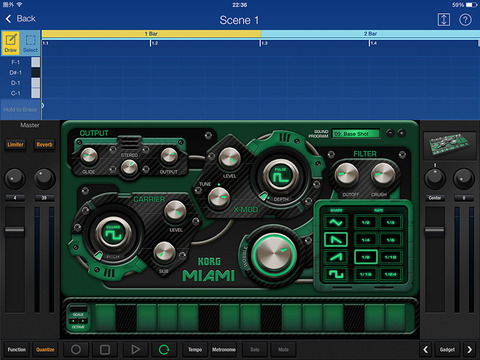Select the 1 Bar tab

pos(151,33)
